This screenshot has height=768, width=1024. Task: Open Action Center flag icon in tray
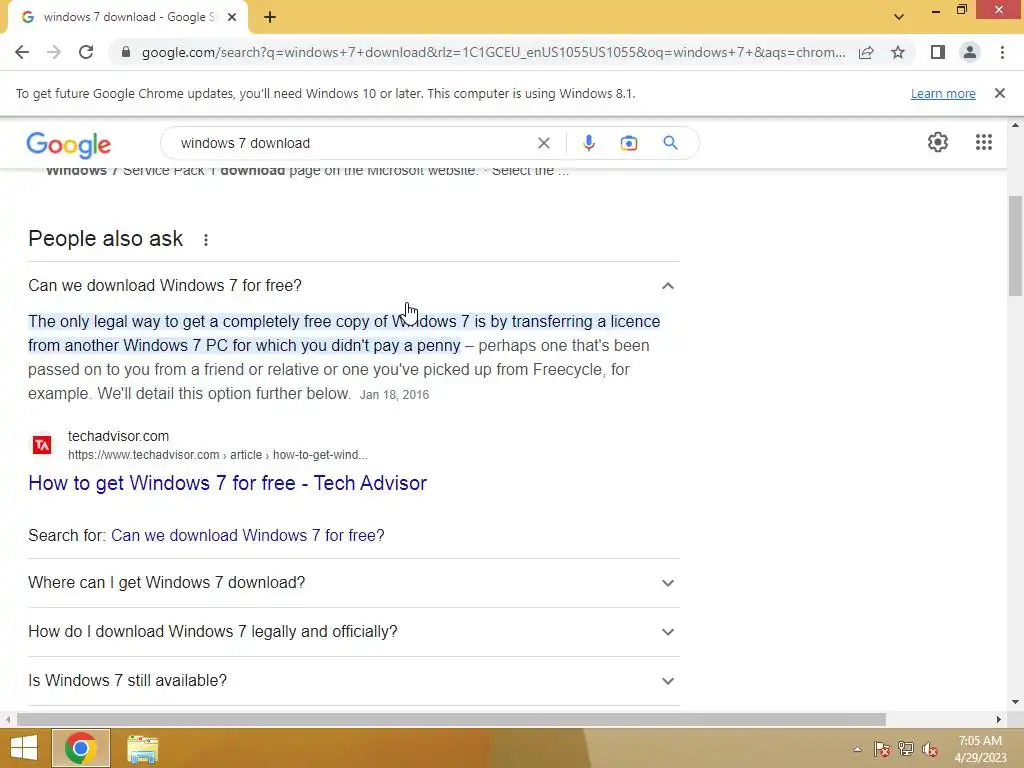click(x=881, y=749)
